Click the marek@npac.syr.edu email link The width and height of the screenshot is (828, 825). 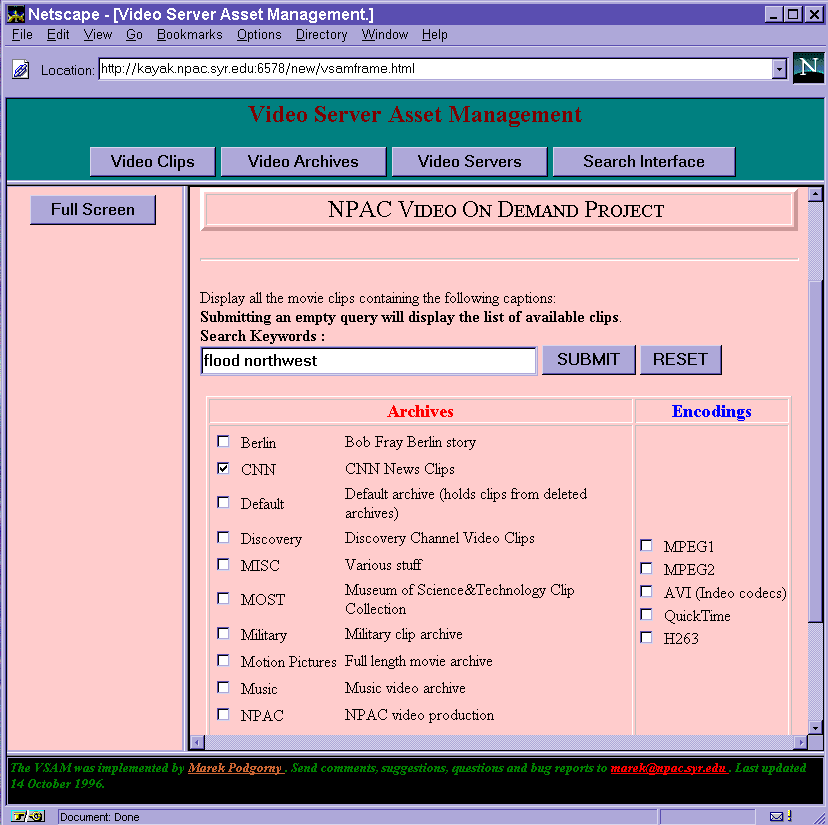pyautogui.click(x=668, y=768)
